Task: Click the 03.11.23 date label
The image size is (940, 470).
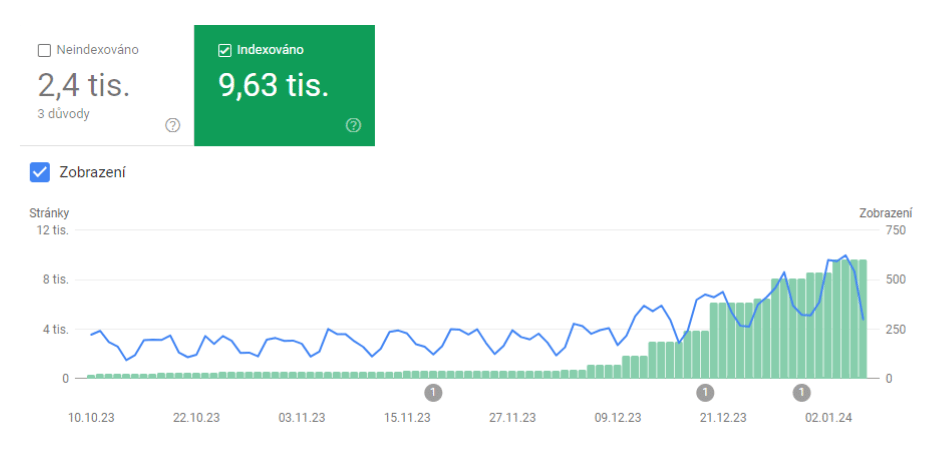Action: 302,418
